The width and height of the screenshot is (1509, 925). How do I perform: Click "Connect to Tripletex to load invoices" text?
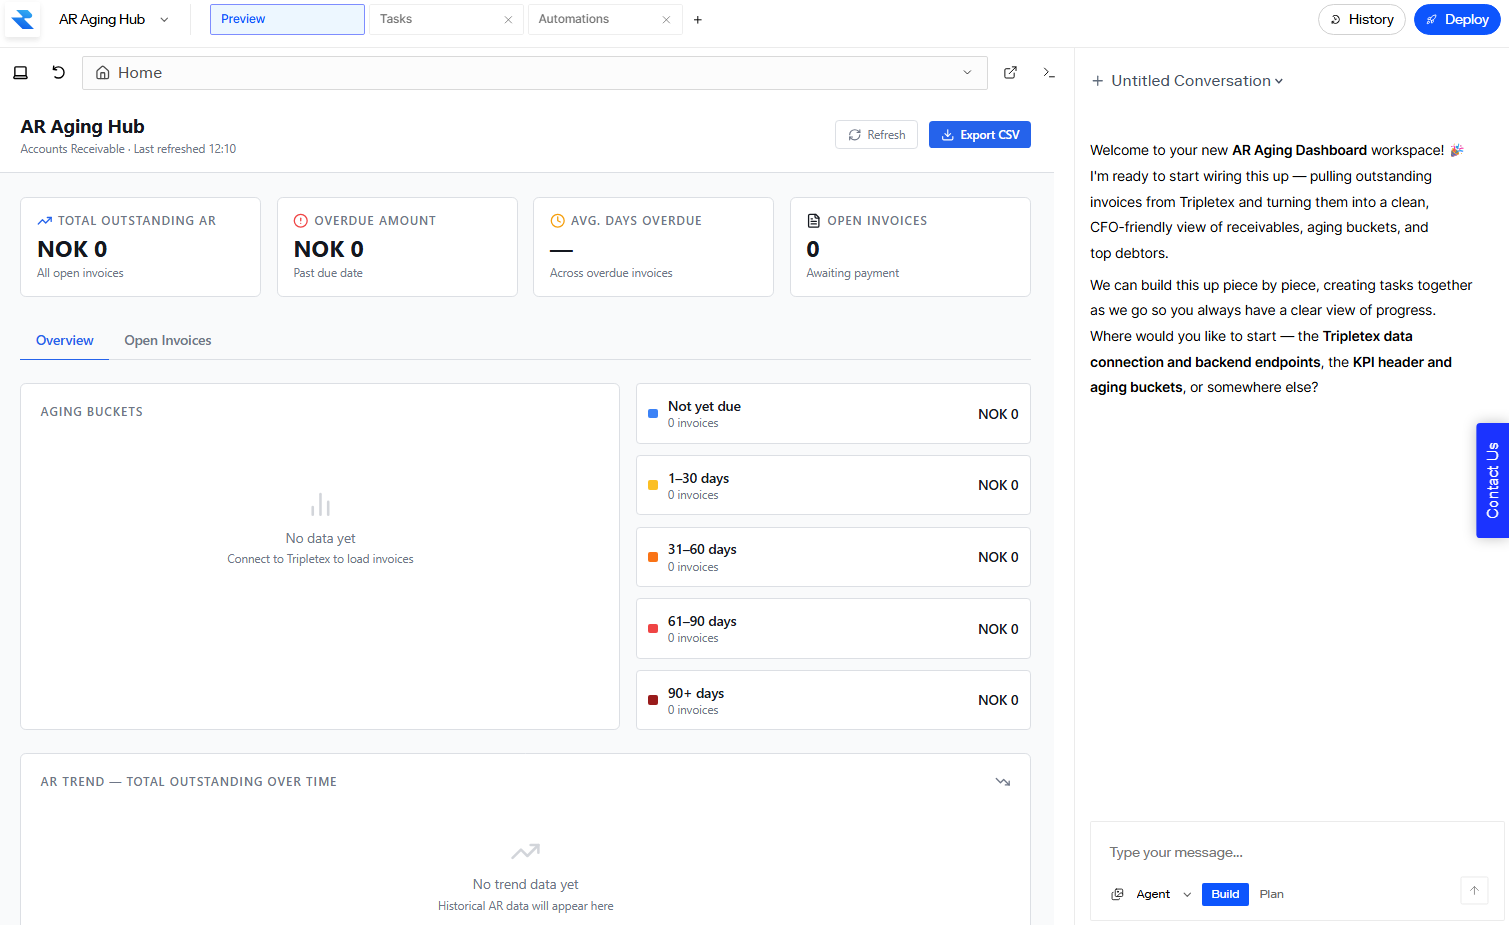tap(320, 560)
